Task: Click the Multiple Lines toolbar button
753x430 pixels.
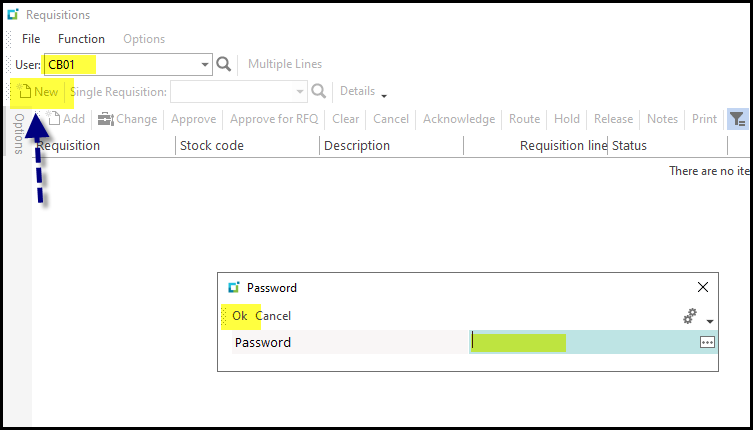Action: [285, 64]
